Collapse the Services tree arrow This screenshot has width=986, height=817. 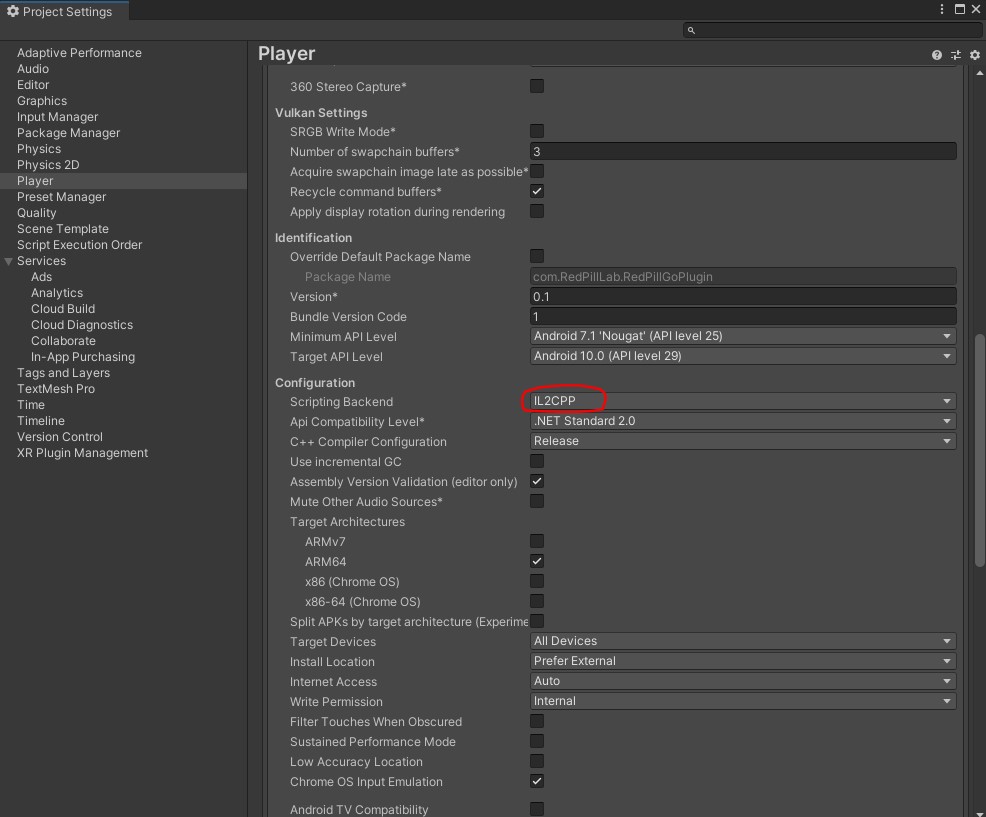click(9, 261)
